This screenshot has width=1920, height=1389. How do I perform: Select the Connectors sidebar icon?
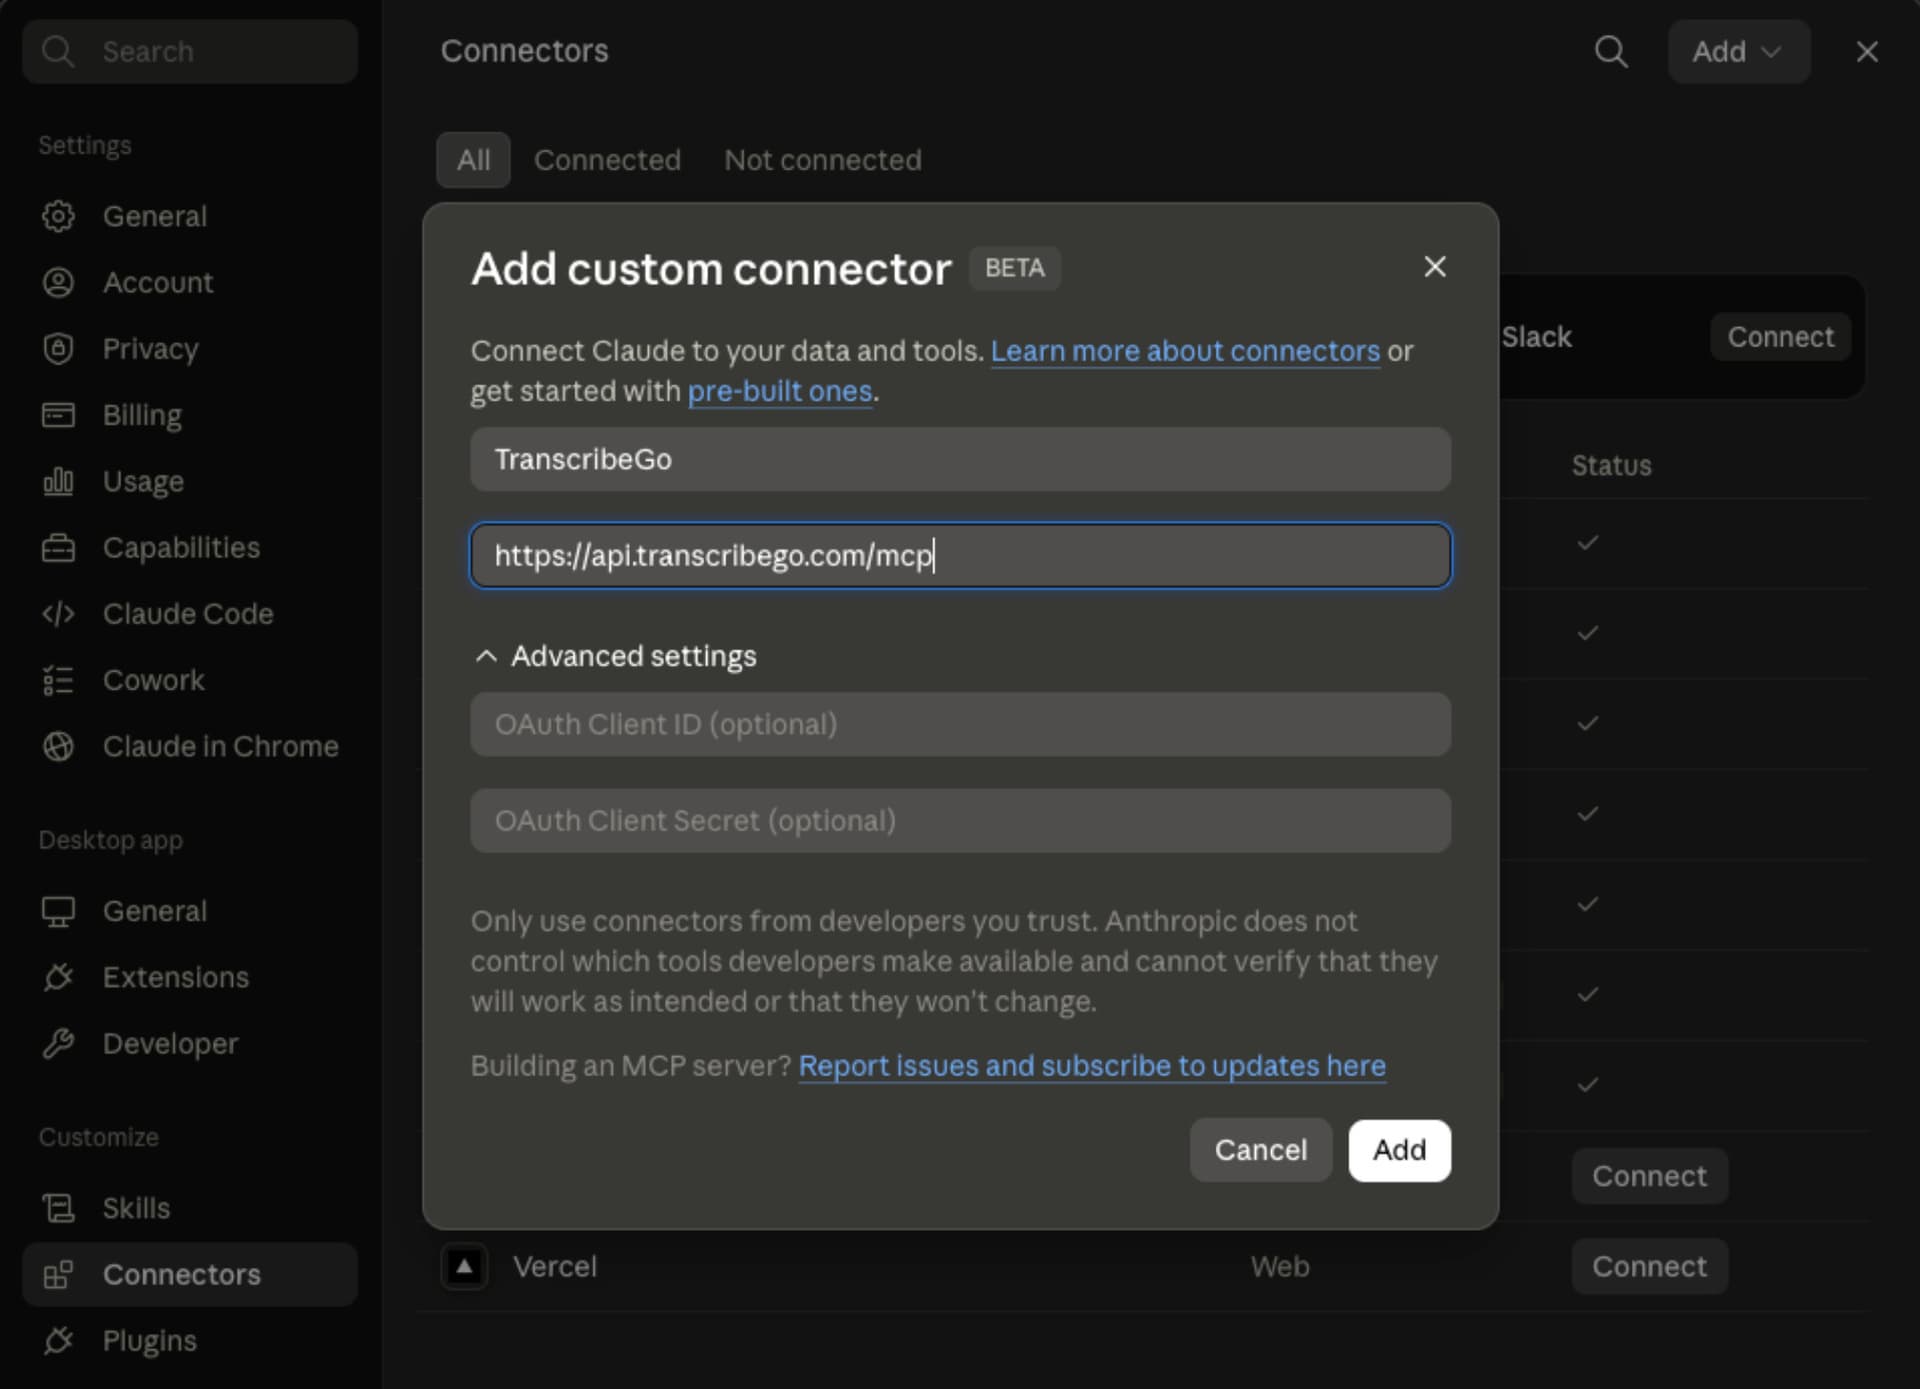coord(58,1274)
